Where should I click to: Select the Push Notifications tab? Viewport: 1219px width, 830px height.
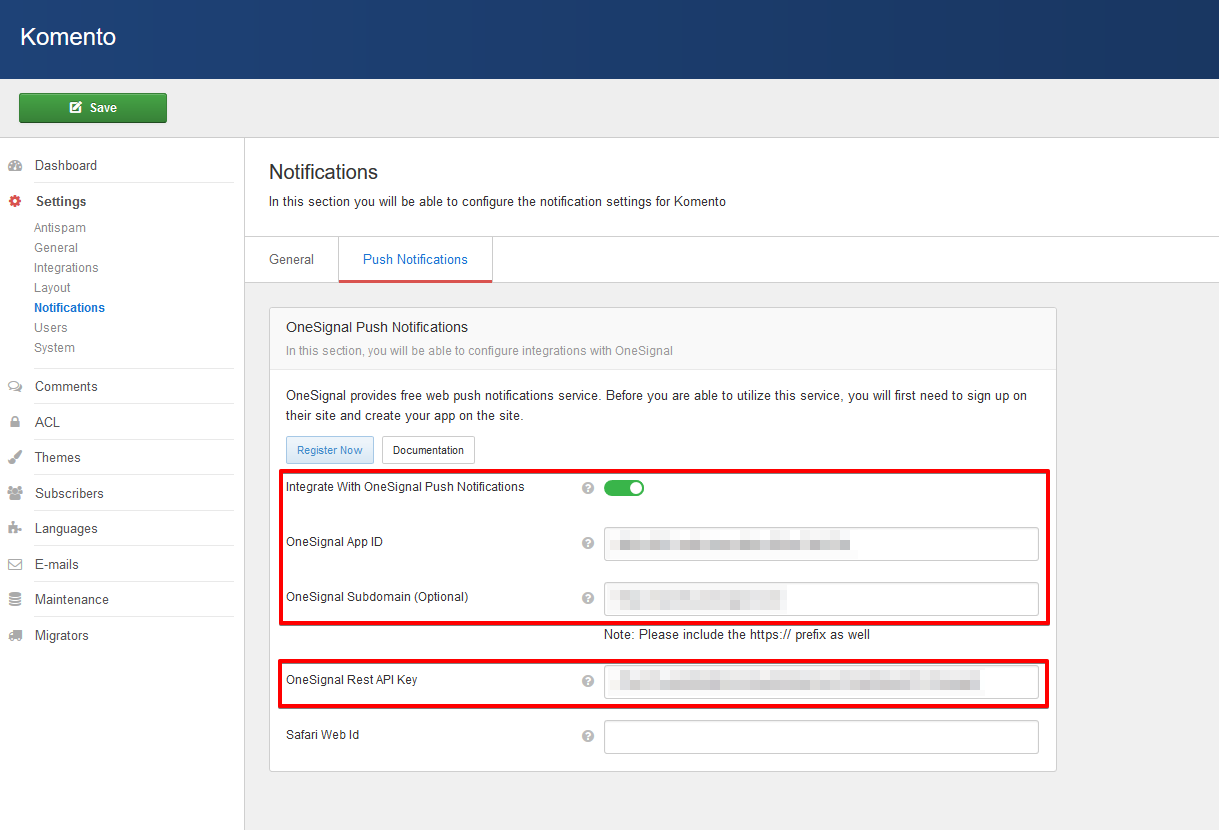tap(415, 260)
